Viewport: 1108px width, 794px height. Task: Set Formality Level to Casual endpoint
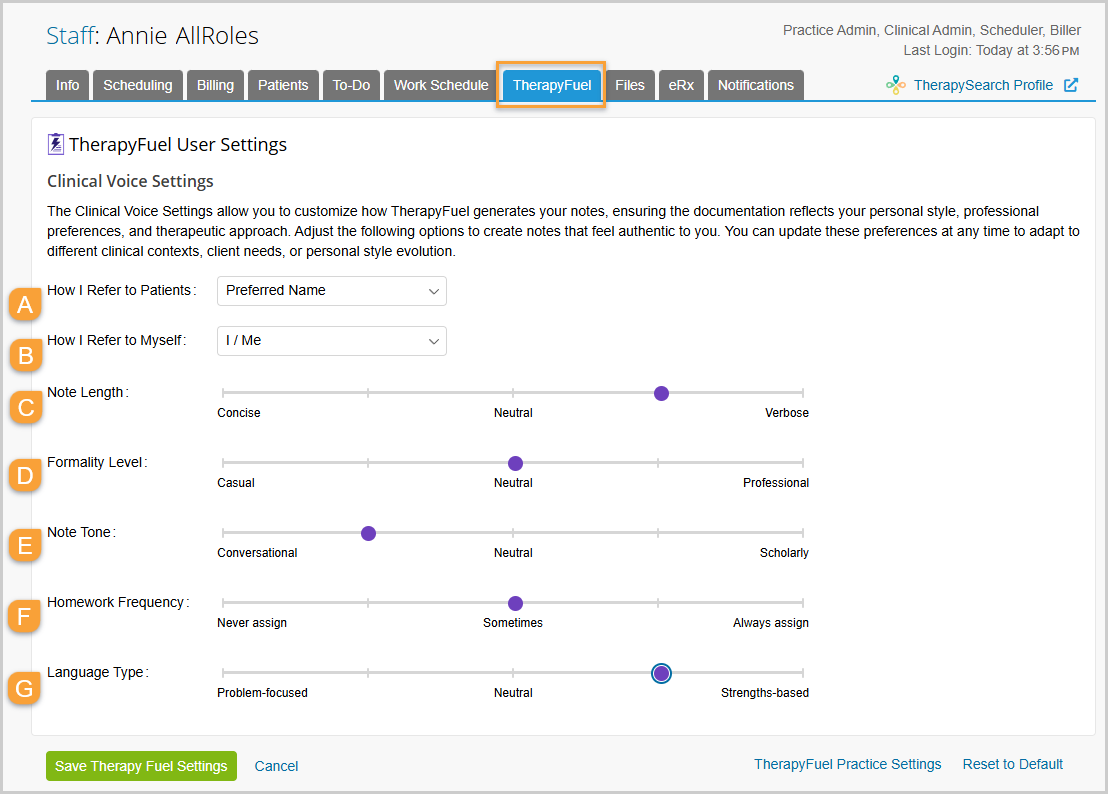223,463
